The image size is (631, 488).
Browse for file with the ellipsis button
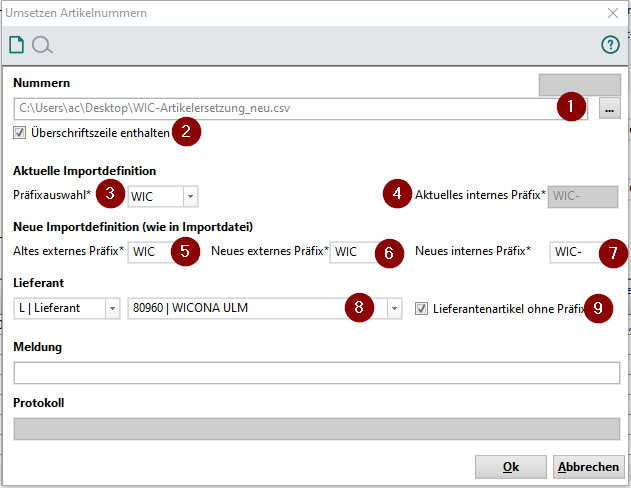pyautogui.click(x=609, y=108)
